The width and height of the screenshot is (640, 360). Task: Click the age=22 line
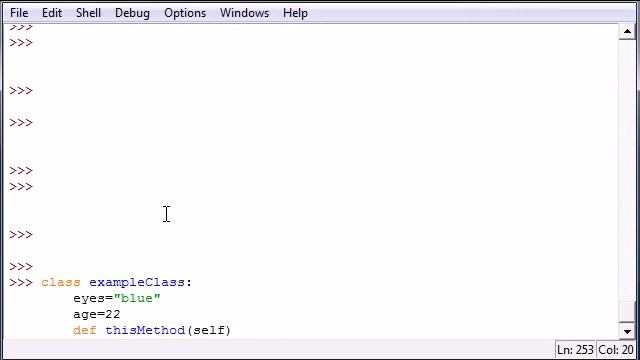[97, 314]
